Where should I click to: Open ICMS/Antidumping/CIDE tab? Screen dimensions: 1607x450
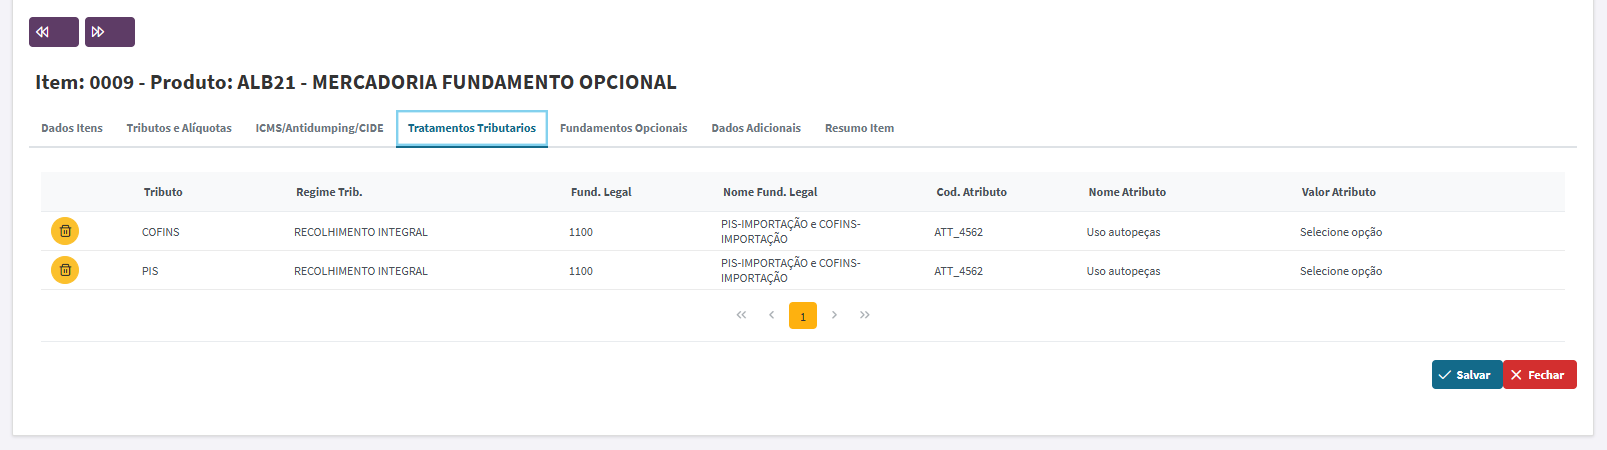click(x=319, y=128)
